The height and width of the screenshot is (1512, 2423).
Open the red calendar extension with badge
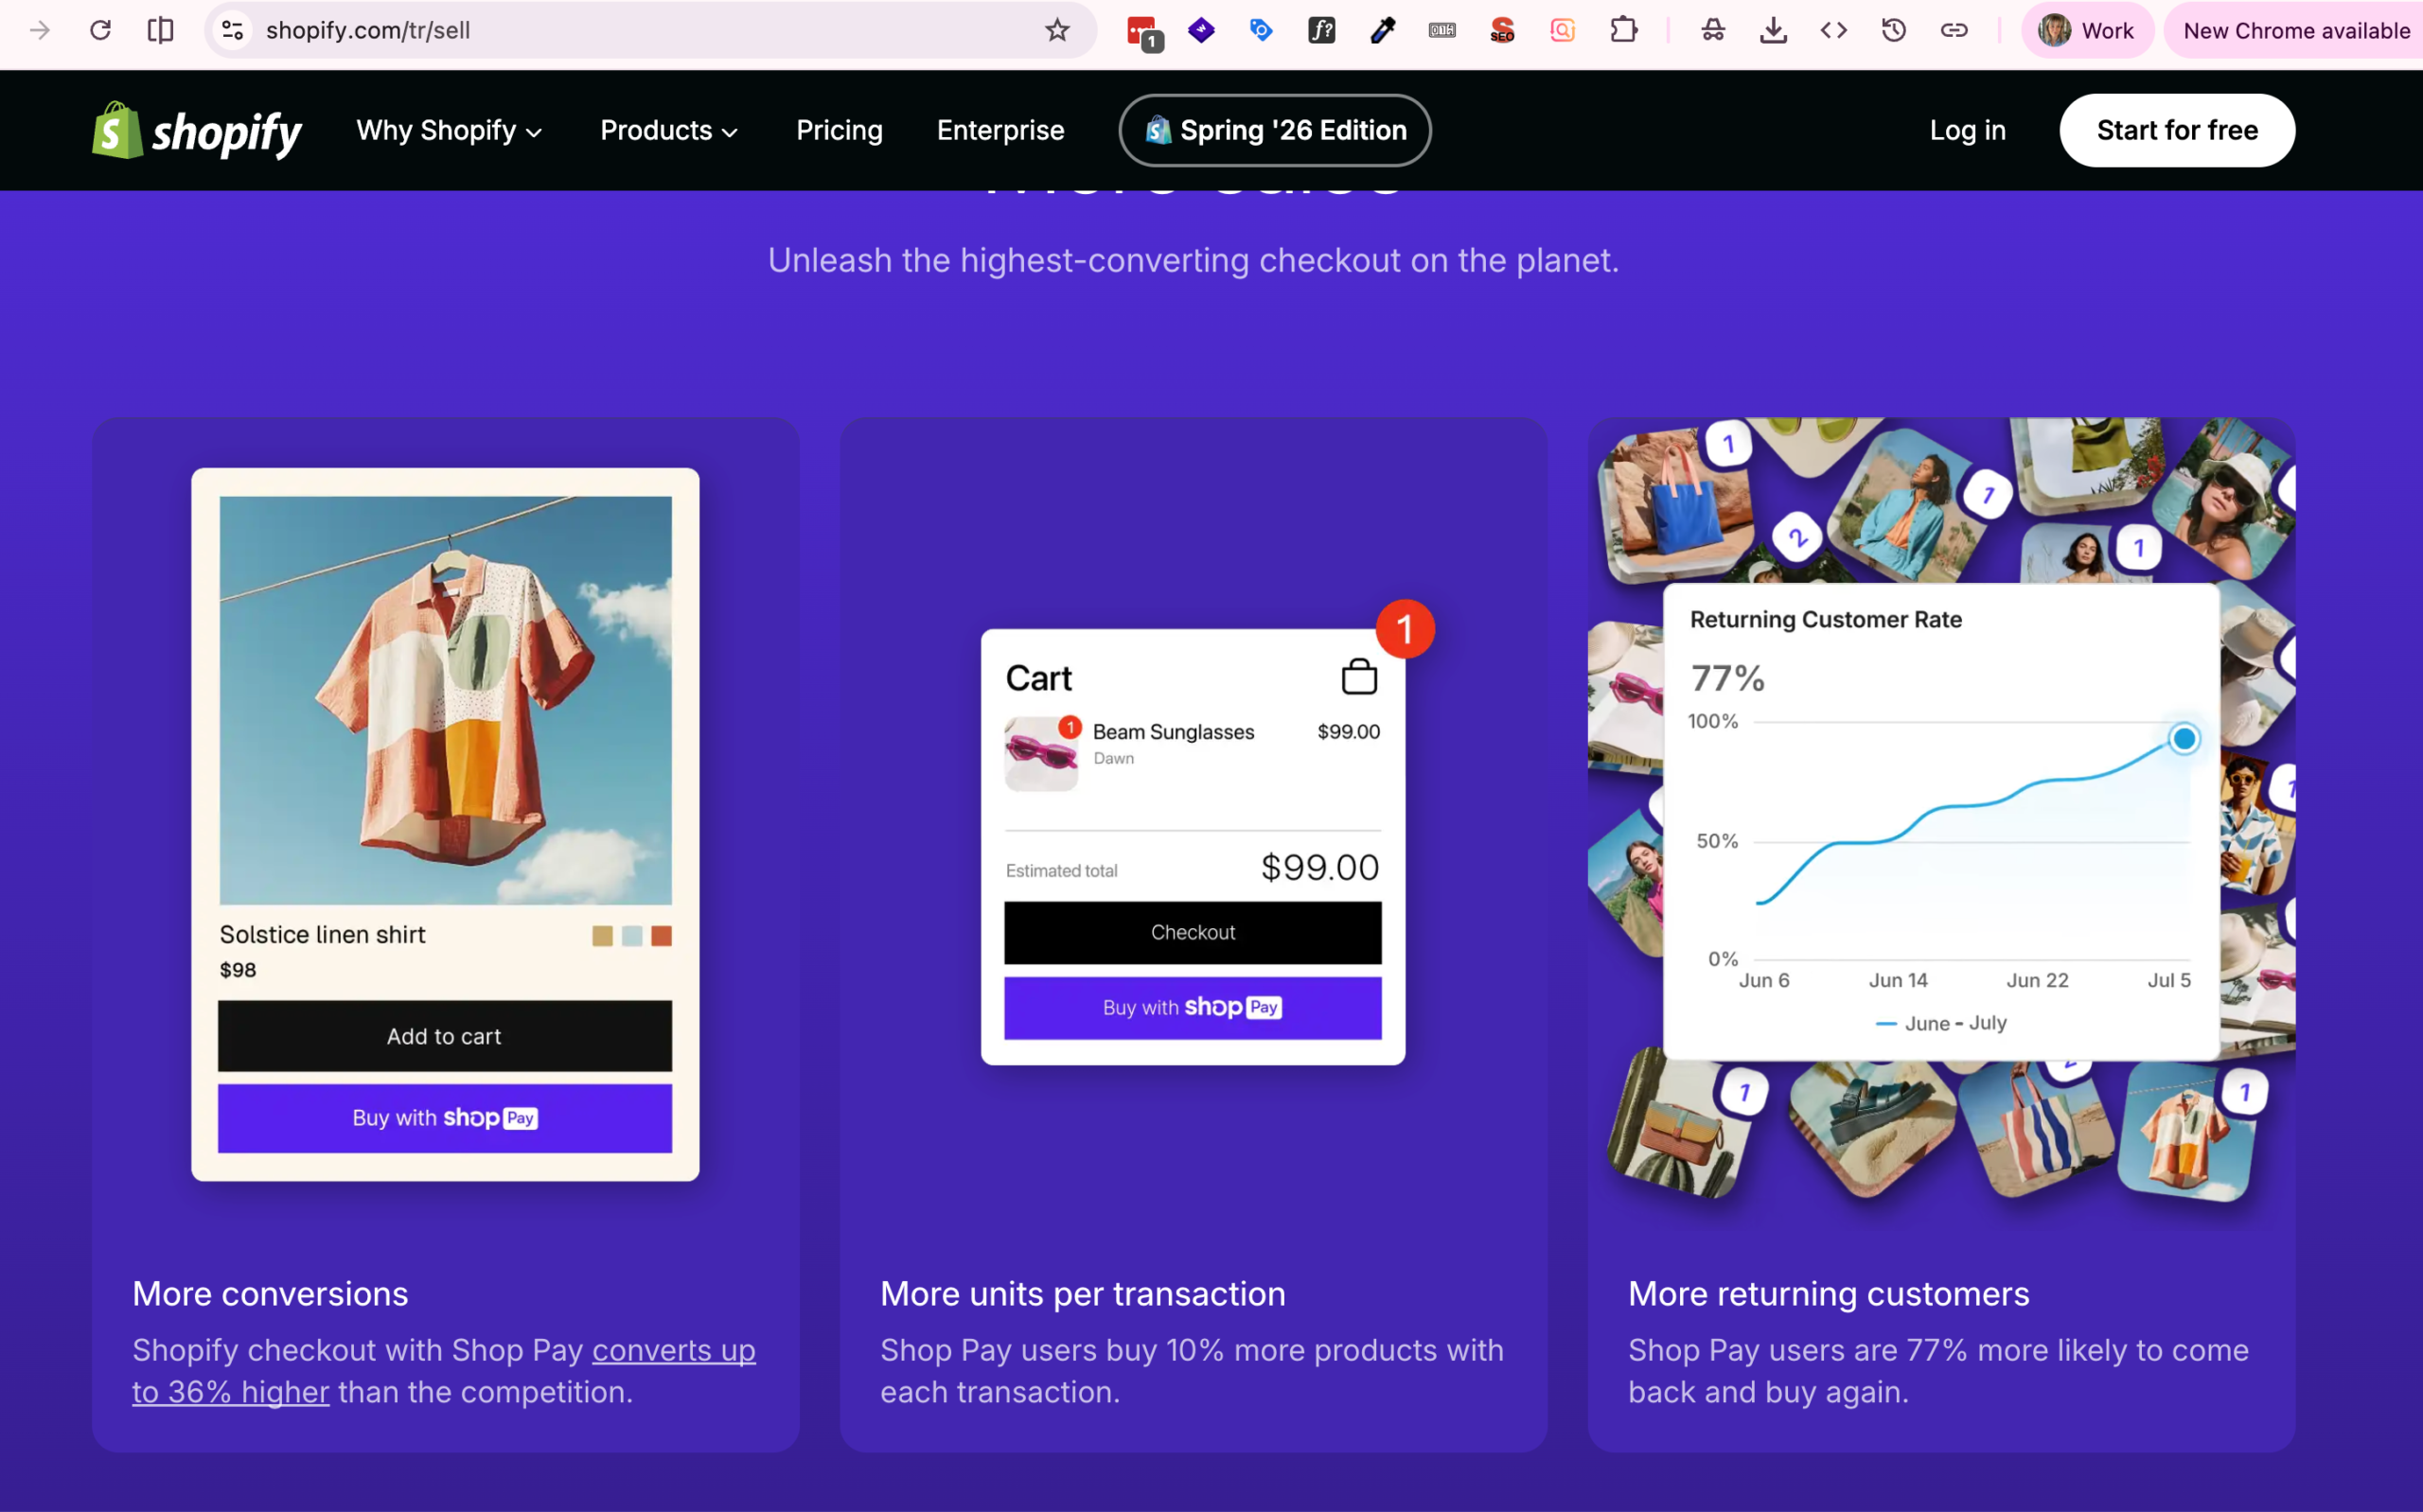click(x=1142, y=31)
